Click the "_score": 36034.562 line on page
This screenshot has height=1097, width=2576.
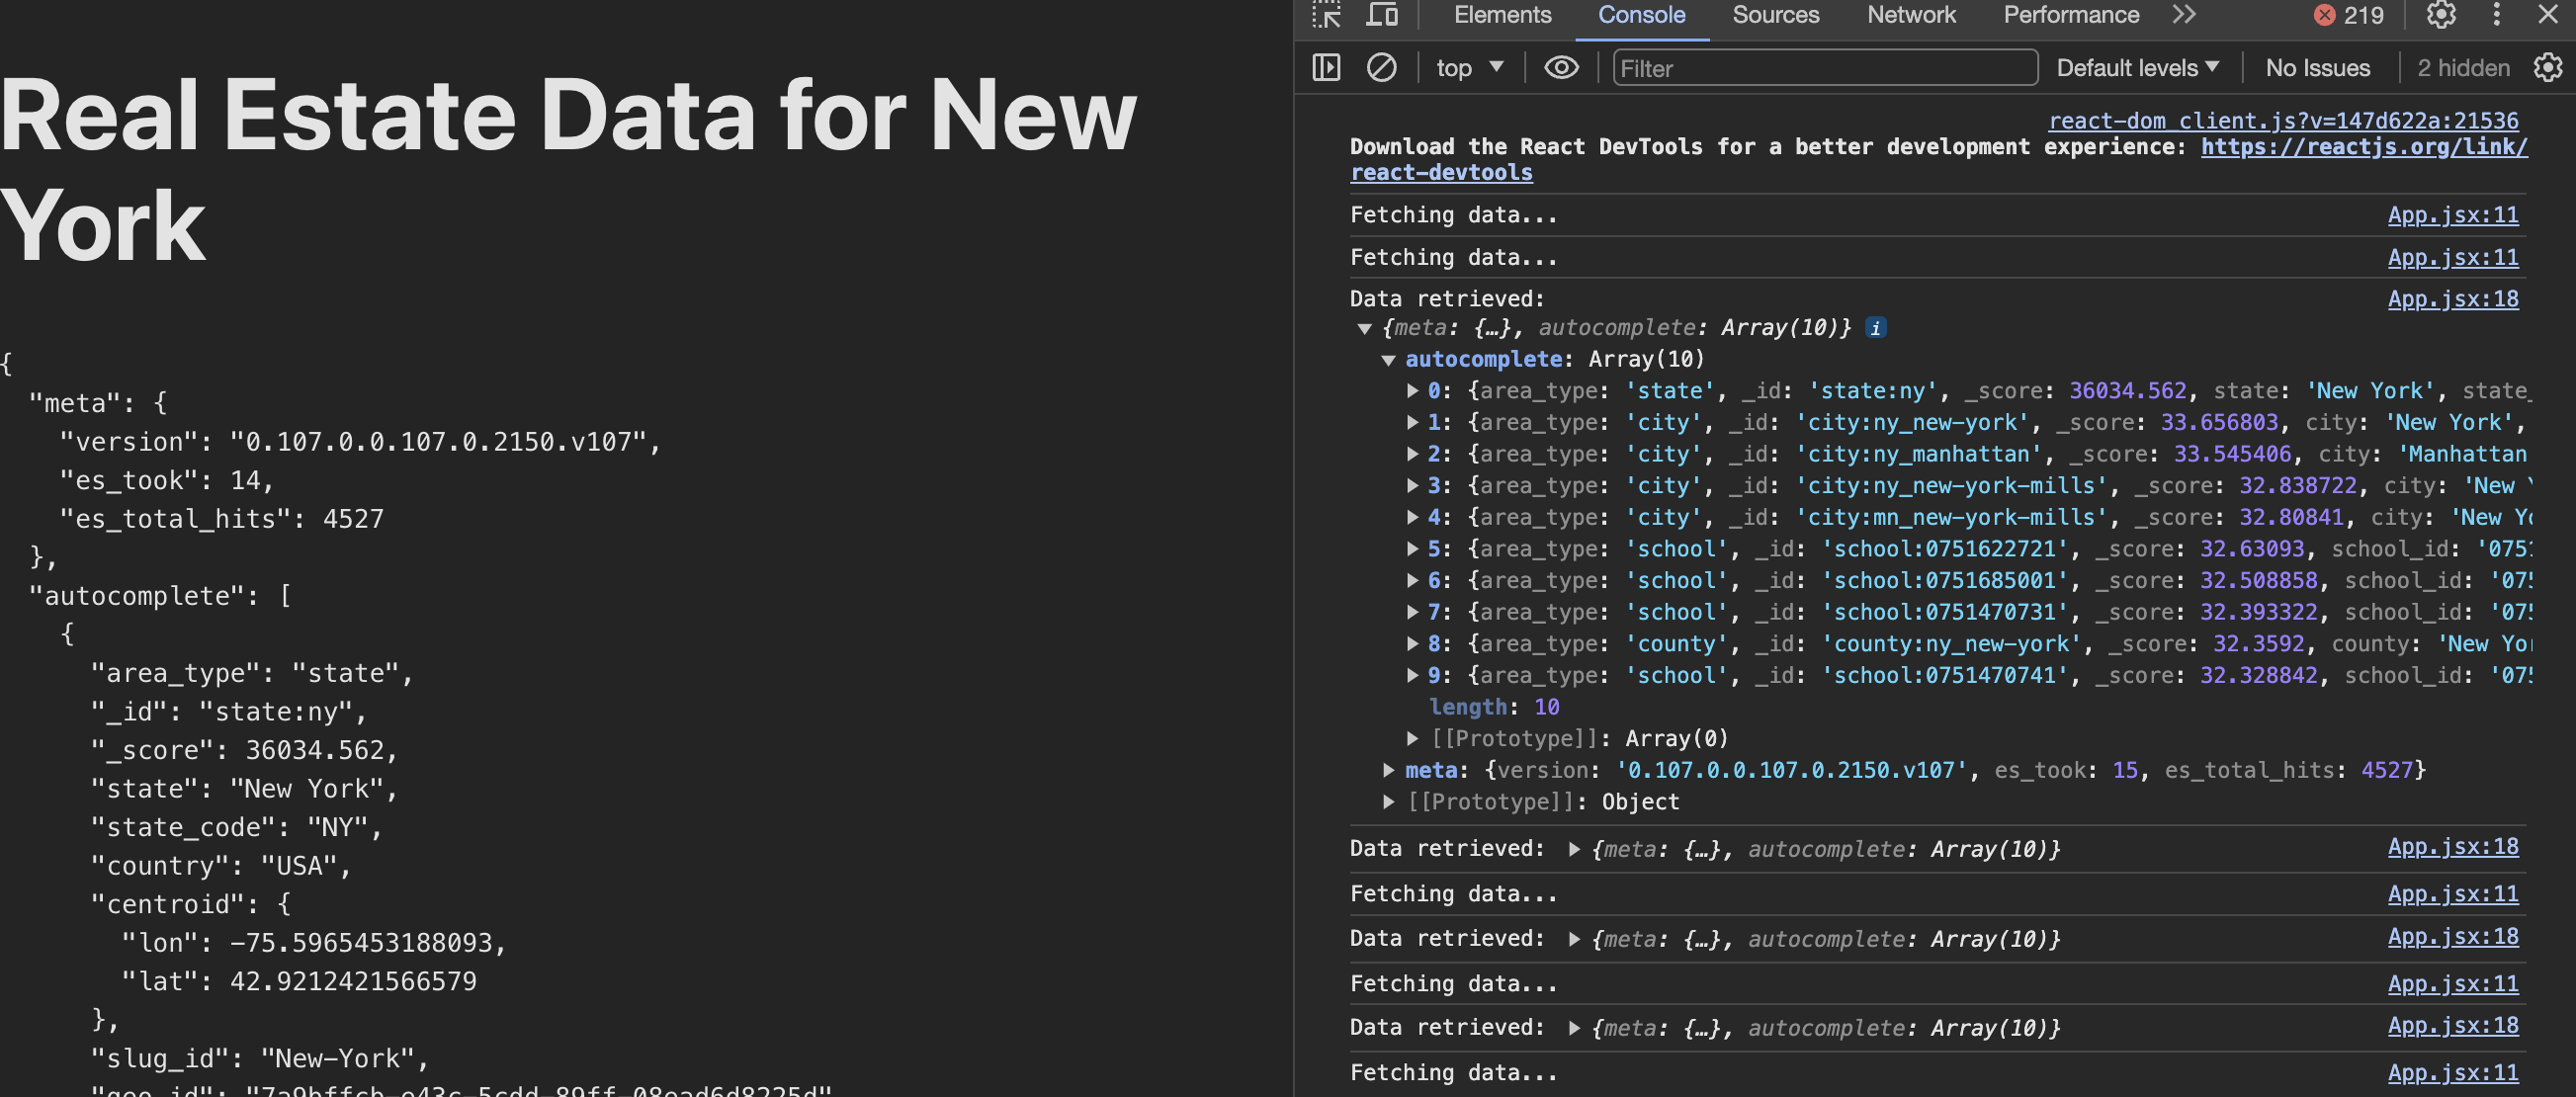pyautogui.click(x=245, y=751)
